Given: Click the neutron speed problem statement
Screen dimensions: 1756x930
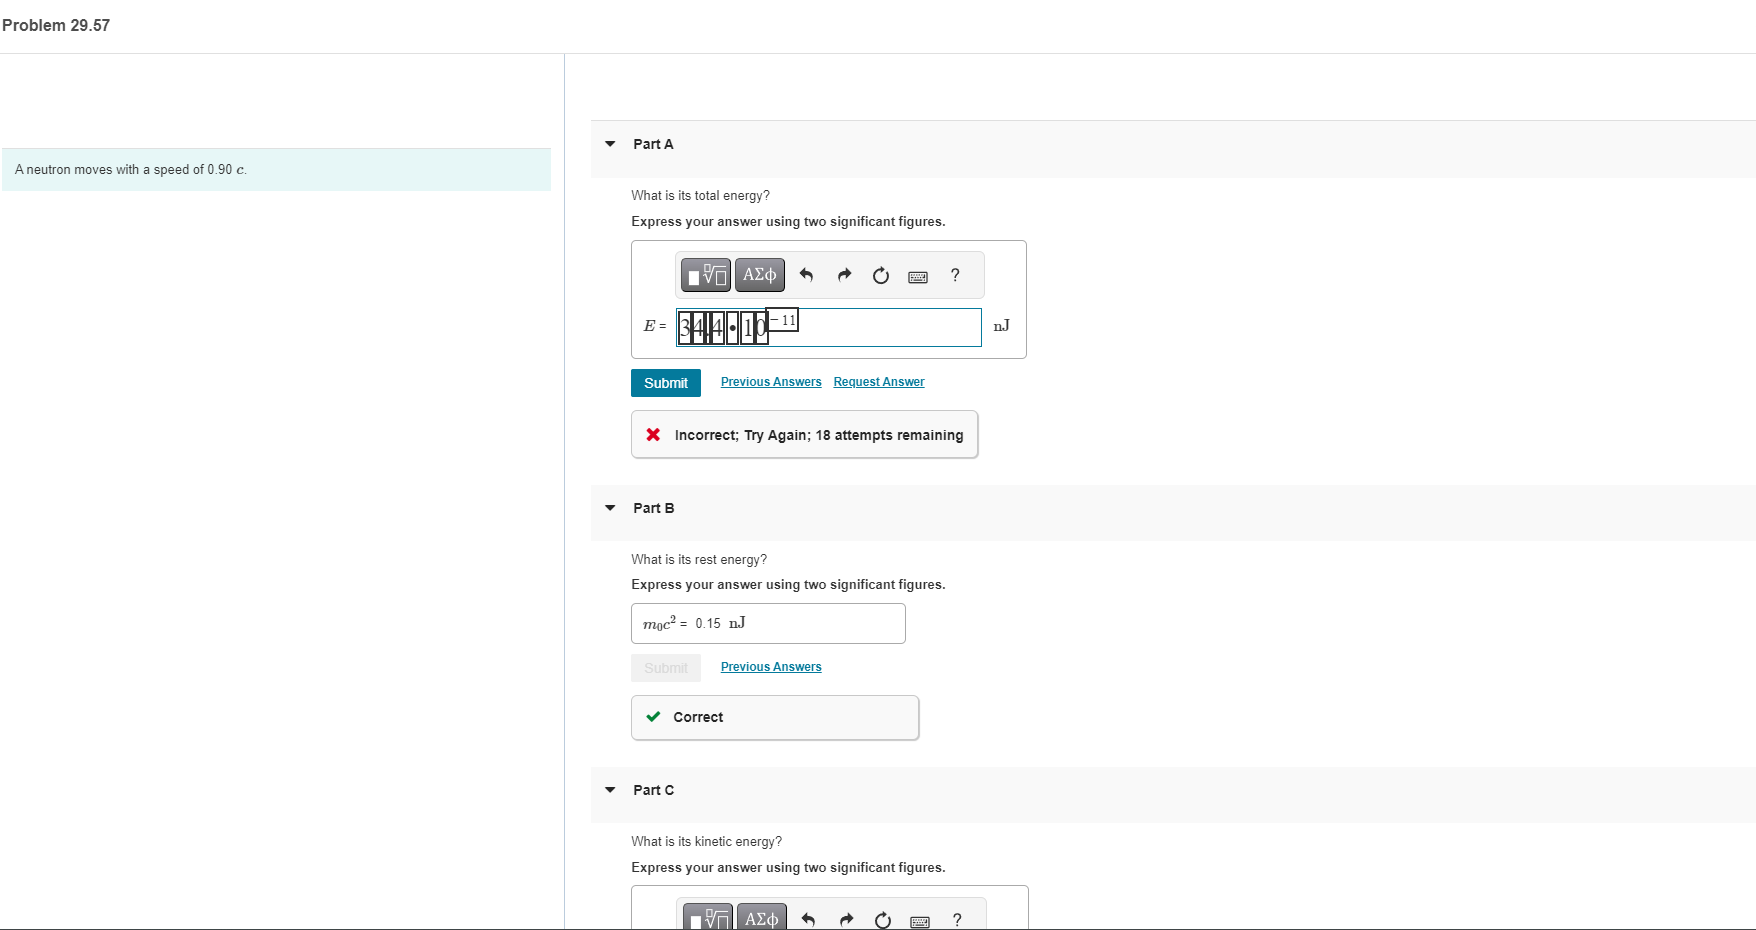Looking at the screenshot, I should click(x=131, y=170).
